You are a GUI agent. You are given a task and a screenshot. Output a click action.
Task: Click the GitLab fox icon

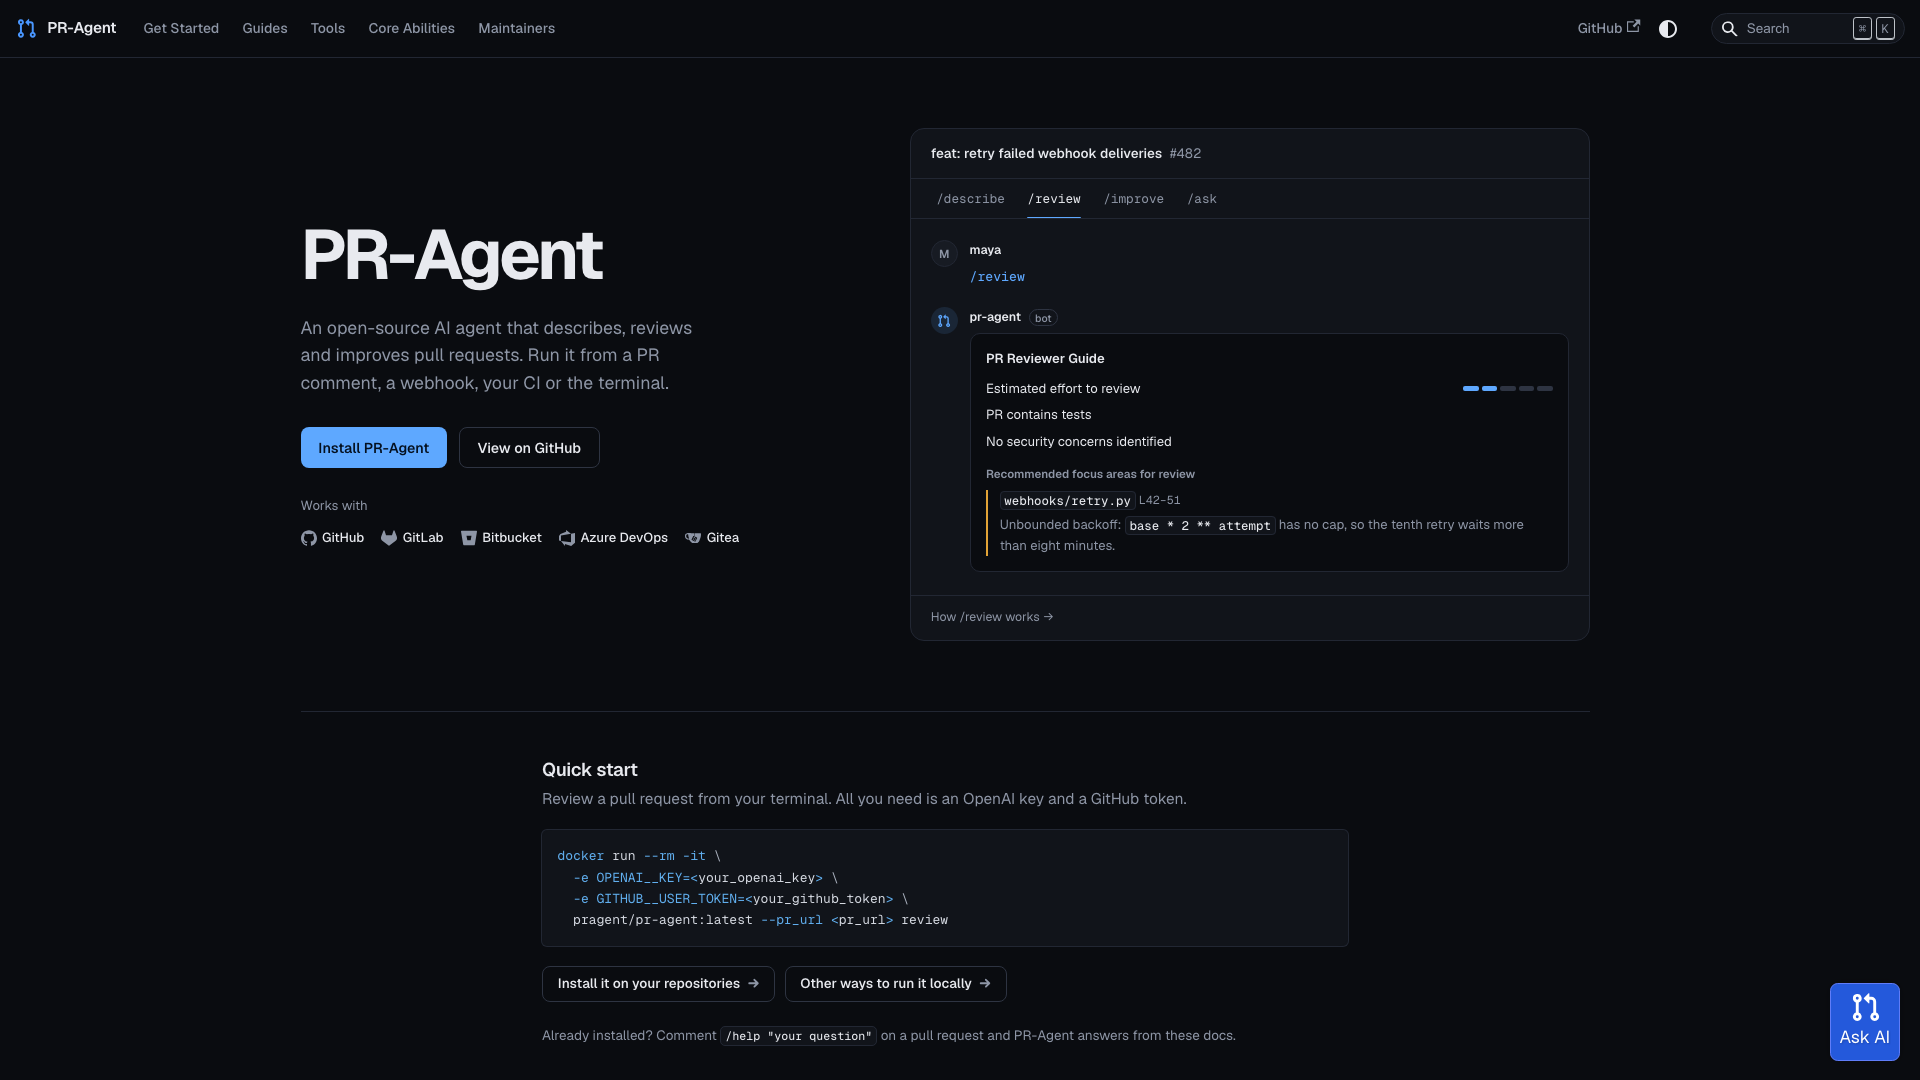[389, 538]
